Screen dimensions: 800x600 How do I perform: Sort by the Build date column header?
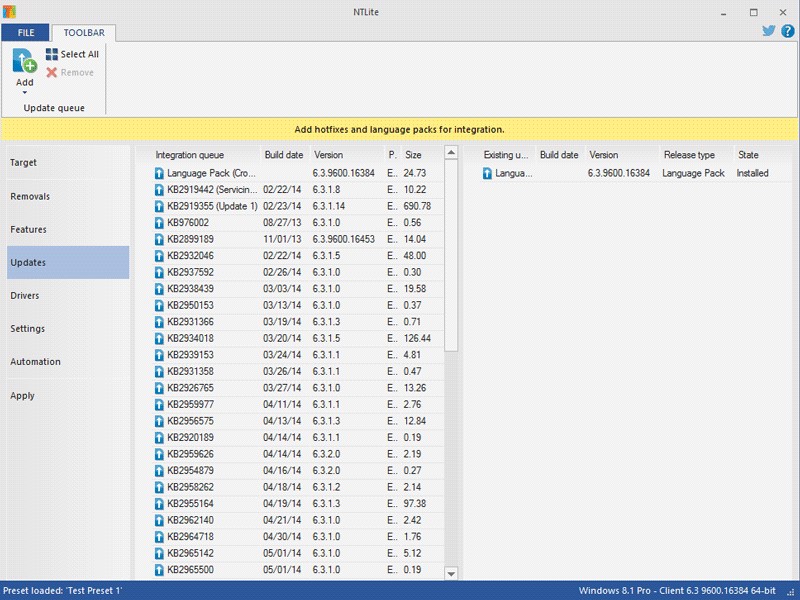(x=283, y=155)
